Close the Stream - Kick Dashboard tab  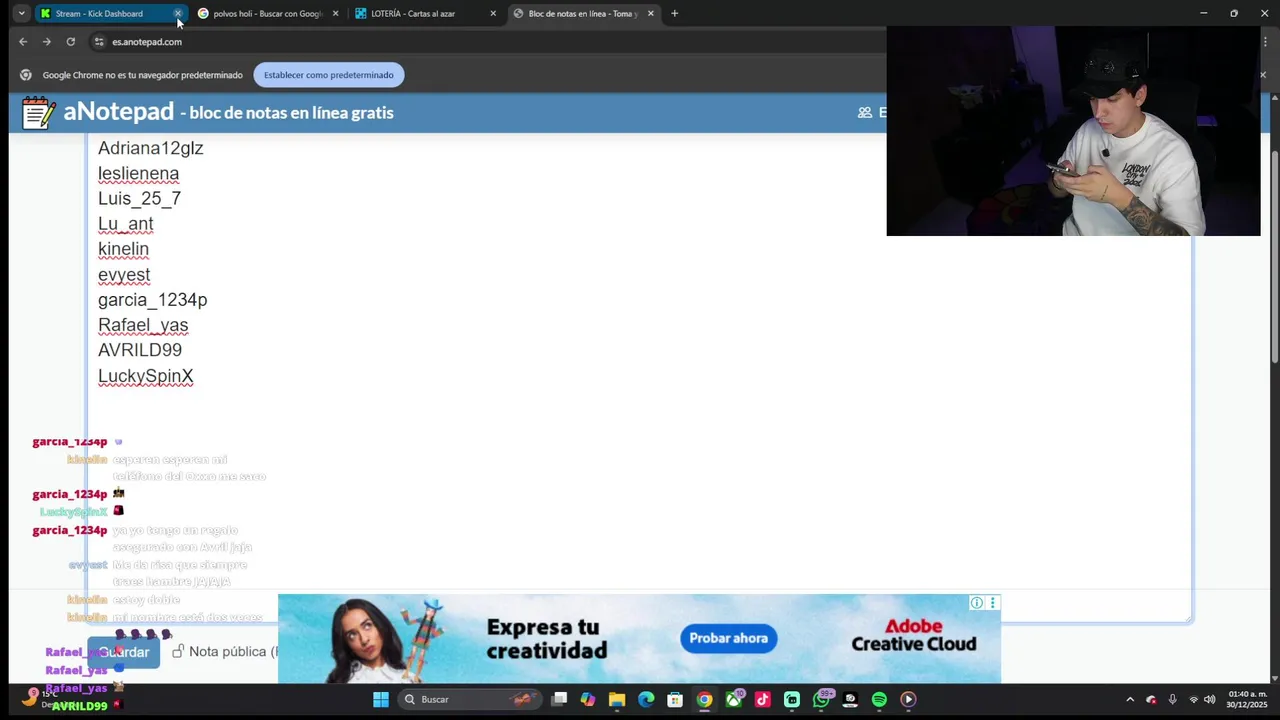pos(178,14)
